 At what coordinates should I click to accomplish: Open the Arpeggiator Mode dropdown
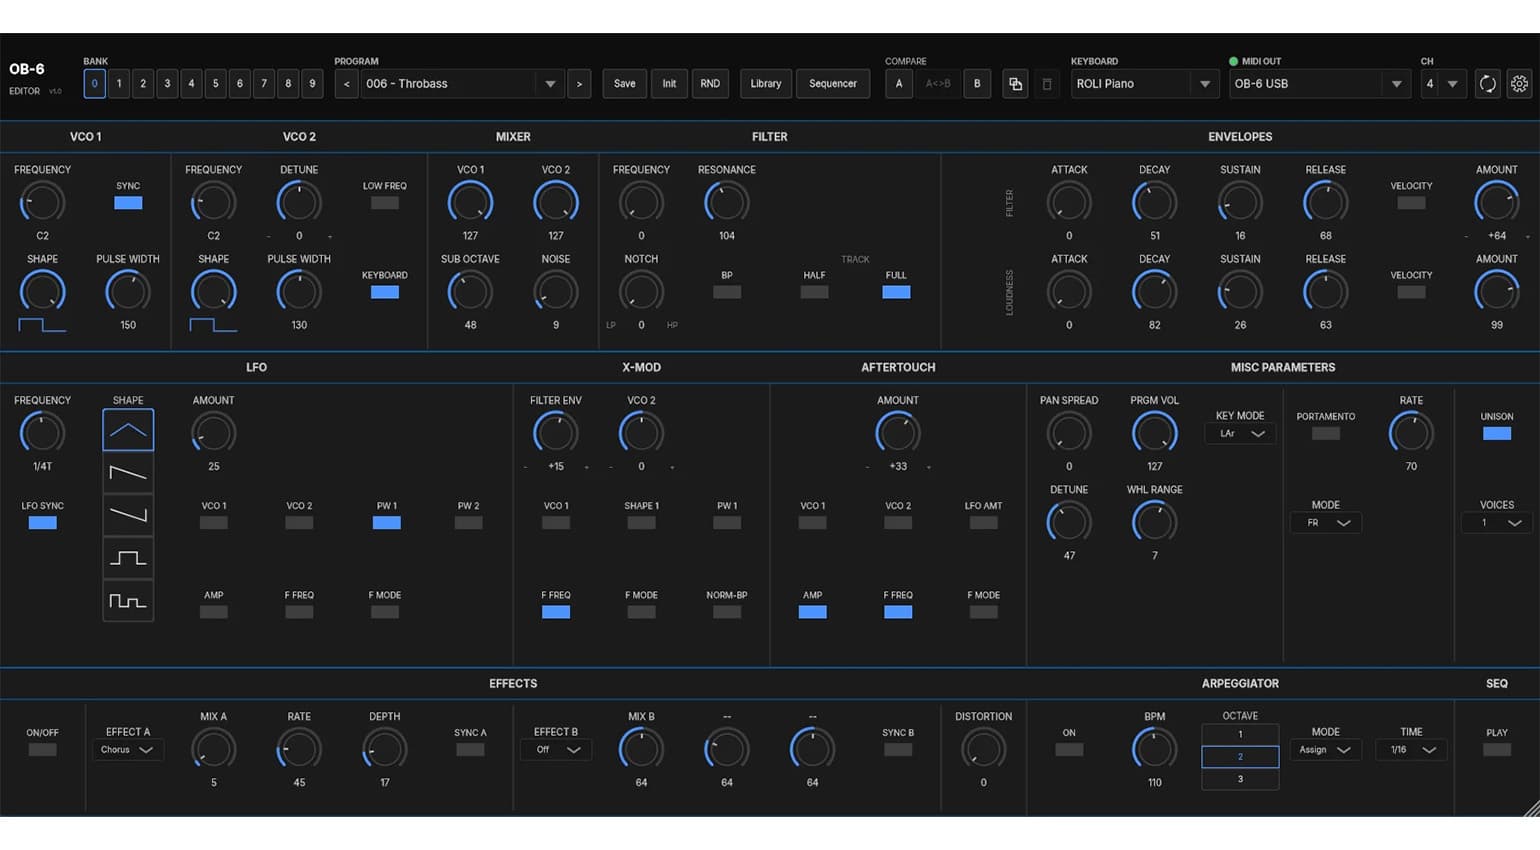[x=1326, y=750]
